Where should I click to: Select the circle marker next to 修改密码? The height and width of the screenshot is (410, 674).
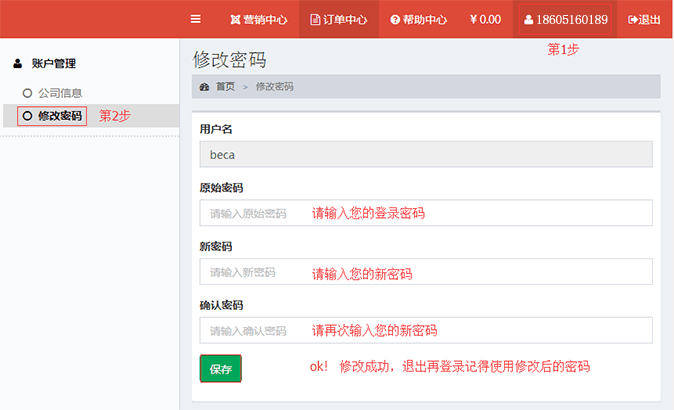click(x=27, y=116)
